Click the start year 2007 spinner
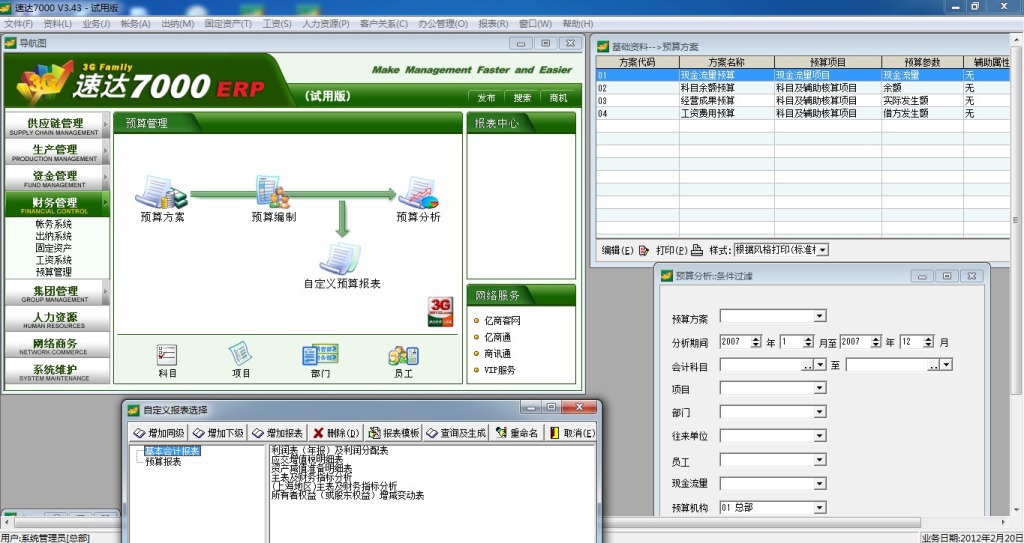 coord(756,342)
